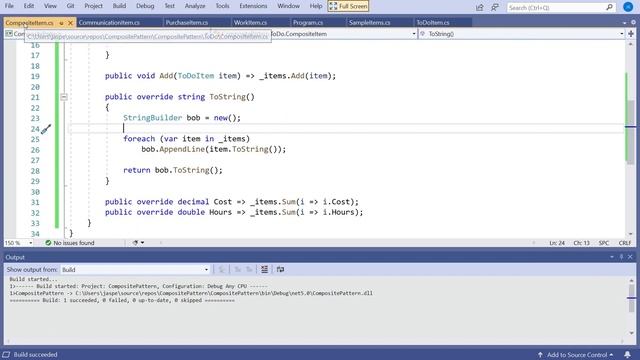Open the Analyze menu
640x360 pixels.
pyautogui.click(x=195, y=6)
